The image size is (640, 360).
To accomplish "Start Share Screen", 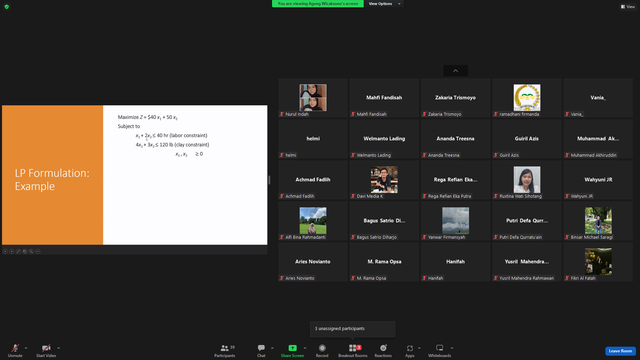I will [x=292, y=350].
